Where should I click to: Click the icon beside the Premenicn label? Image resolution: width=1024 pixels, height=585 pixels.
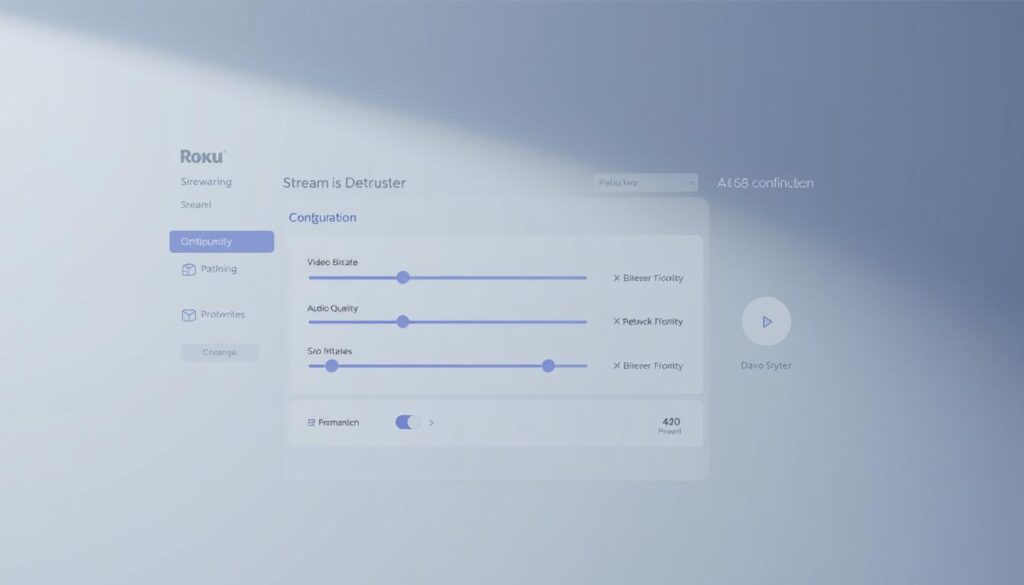(x=311, y=422)
